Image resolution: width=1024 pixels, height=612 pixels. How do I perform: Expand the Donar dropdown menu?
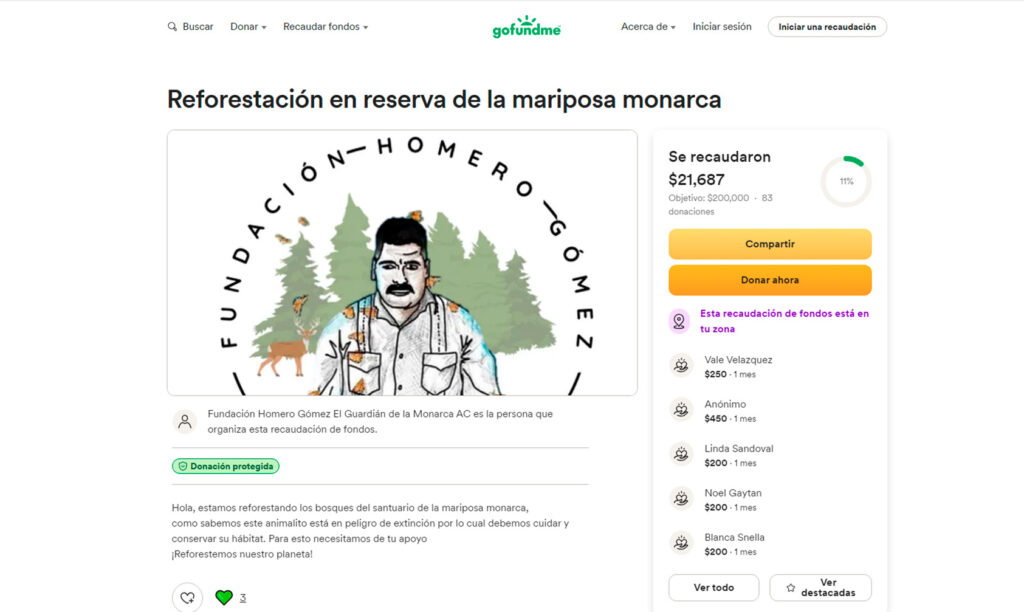pos(248,27)
